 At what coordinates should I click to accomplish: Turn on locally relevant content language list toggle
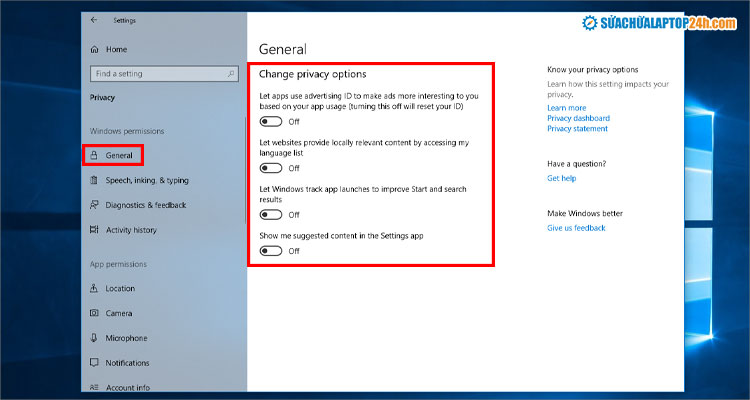click(x=270, y=168)
